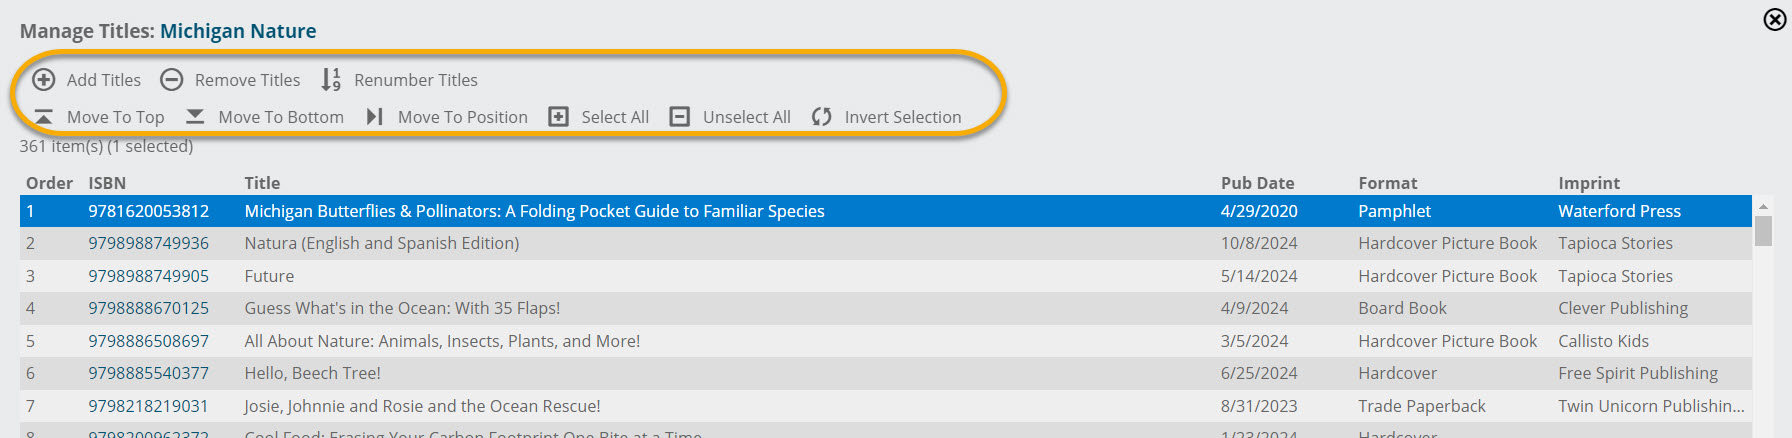Click the Imprint column header

pyautogui.click(x=1589, y=183)
